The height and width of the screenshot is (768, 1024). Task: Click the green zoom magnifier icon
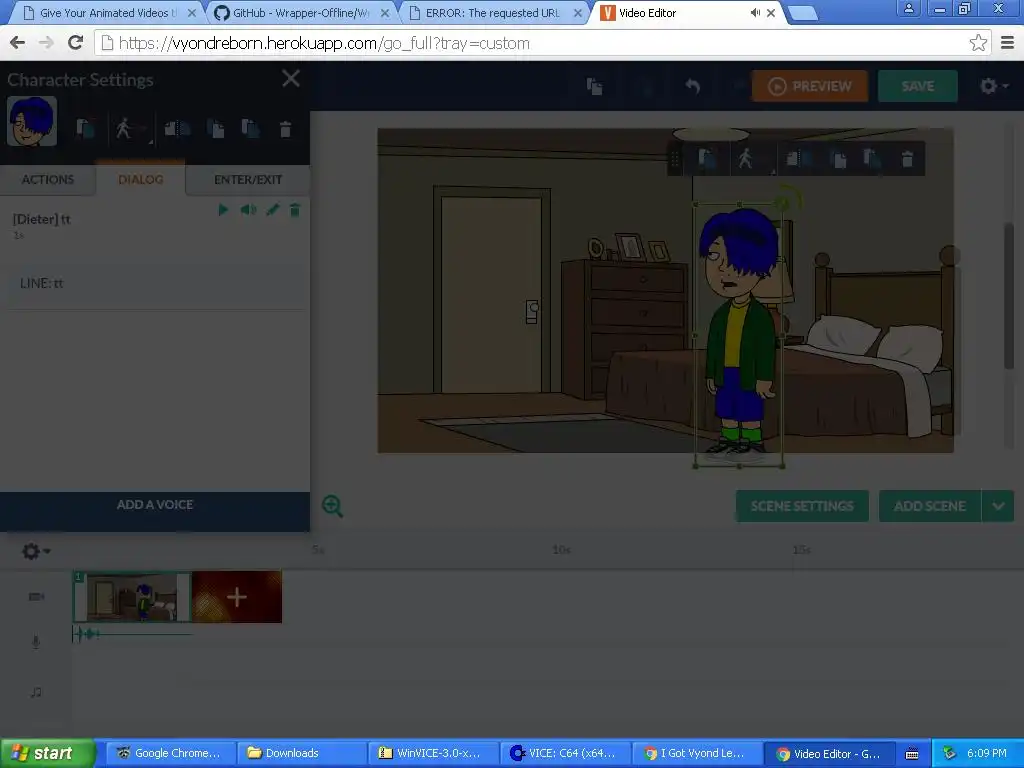pyautogui.click(x=332, y=505)
